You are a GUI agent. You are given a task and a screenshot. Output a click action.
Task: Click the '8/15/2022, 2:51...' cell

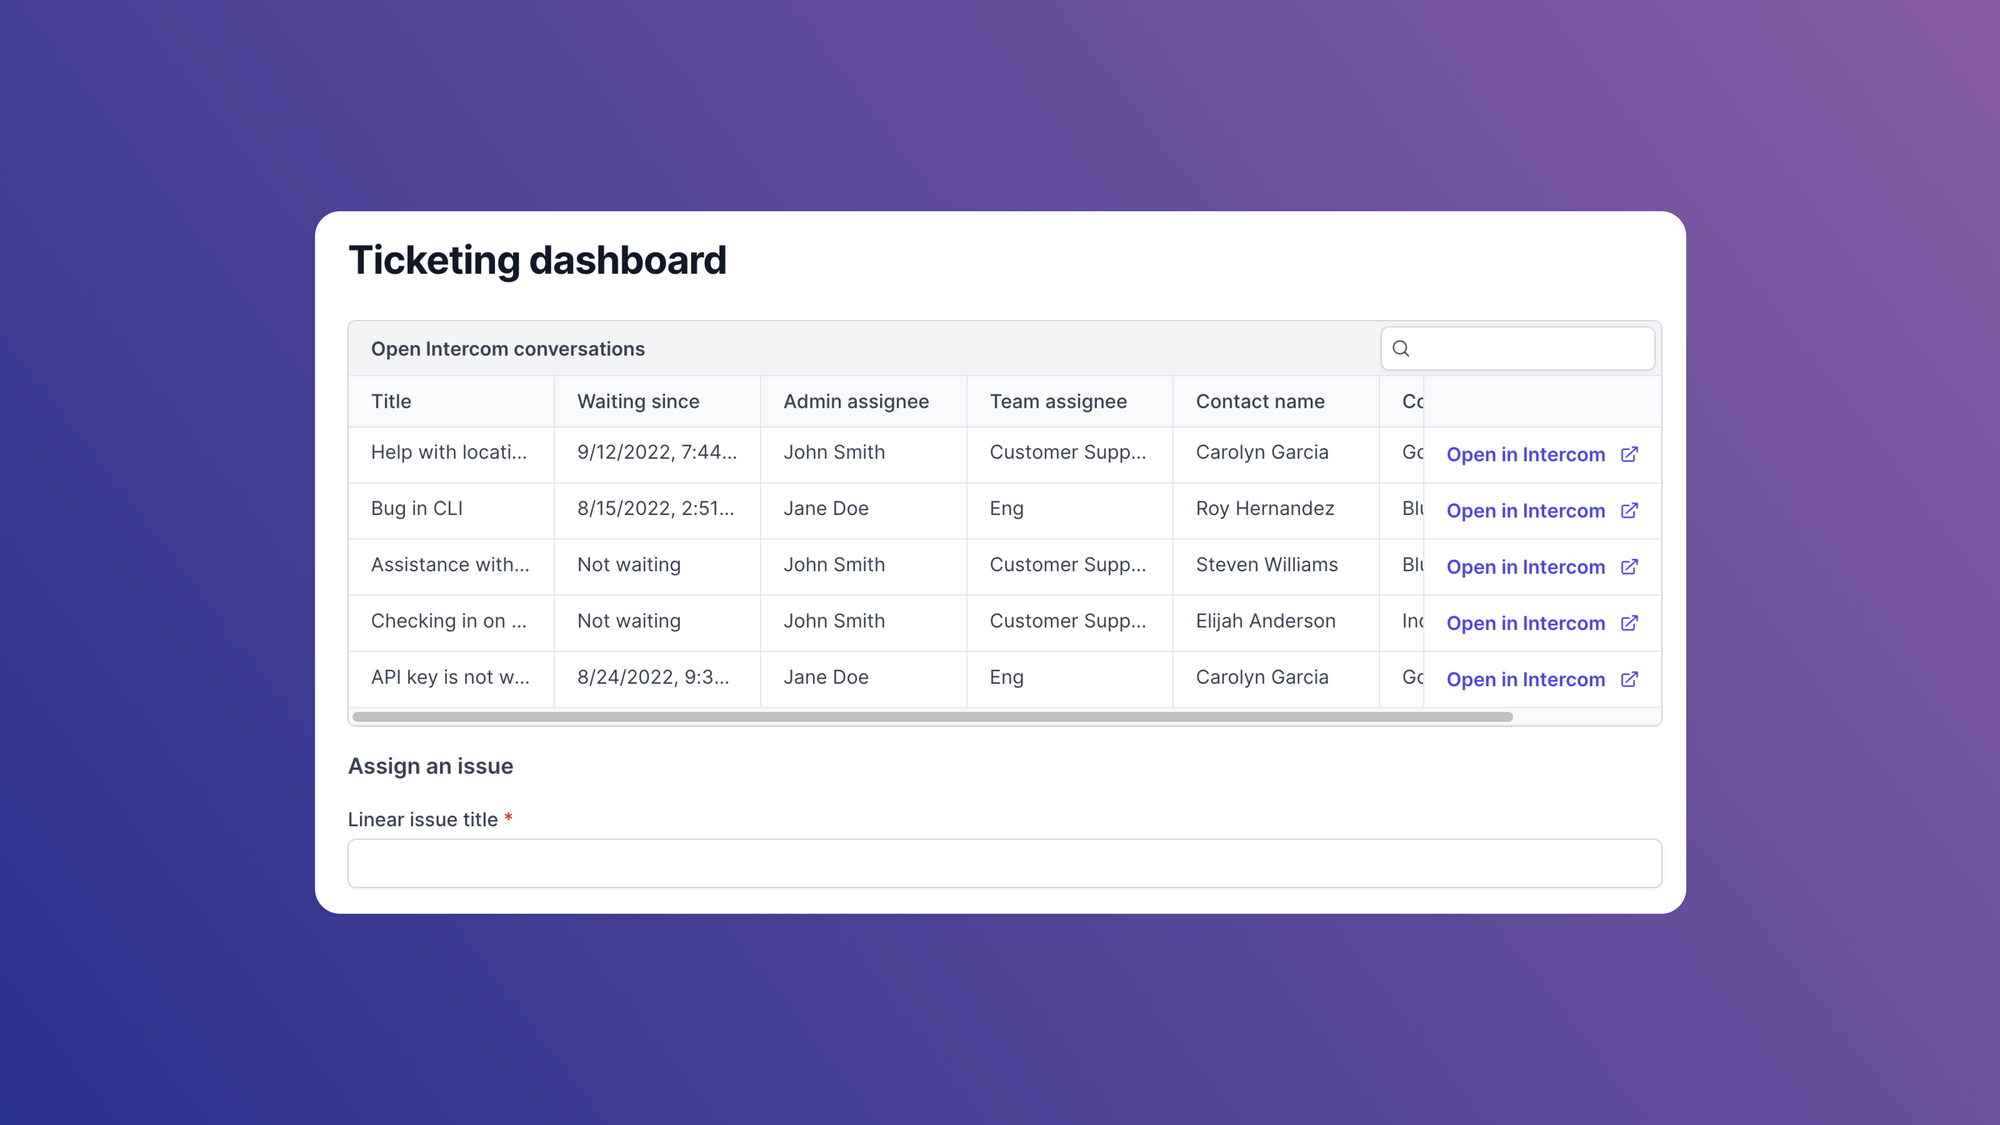click(x=657, y=510)
